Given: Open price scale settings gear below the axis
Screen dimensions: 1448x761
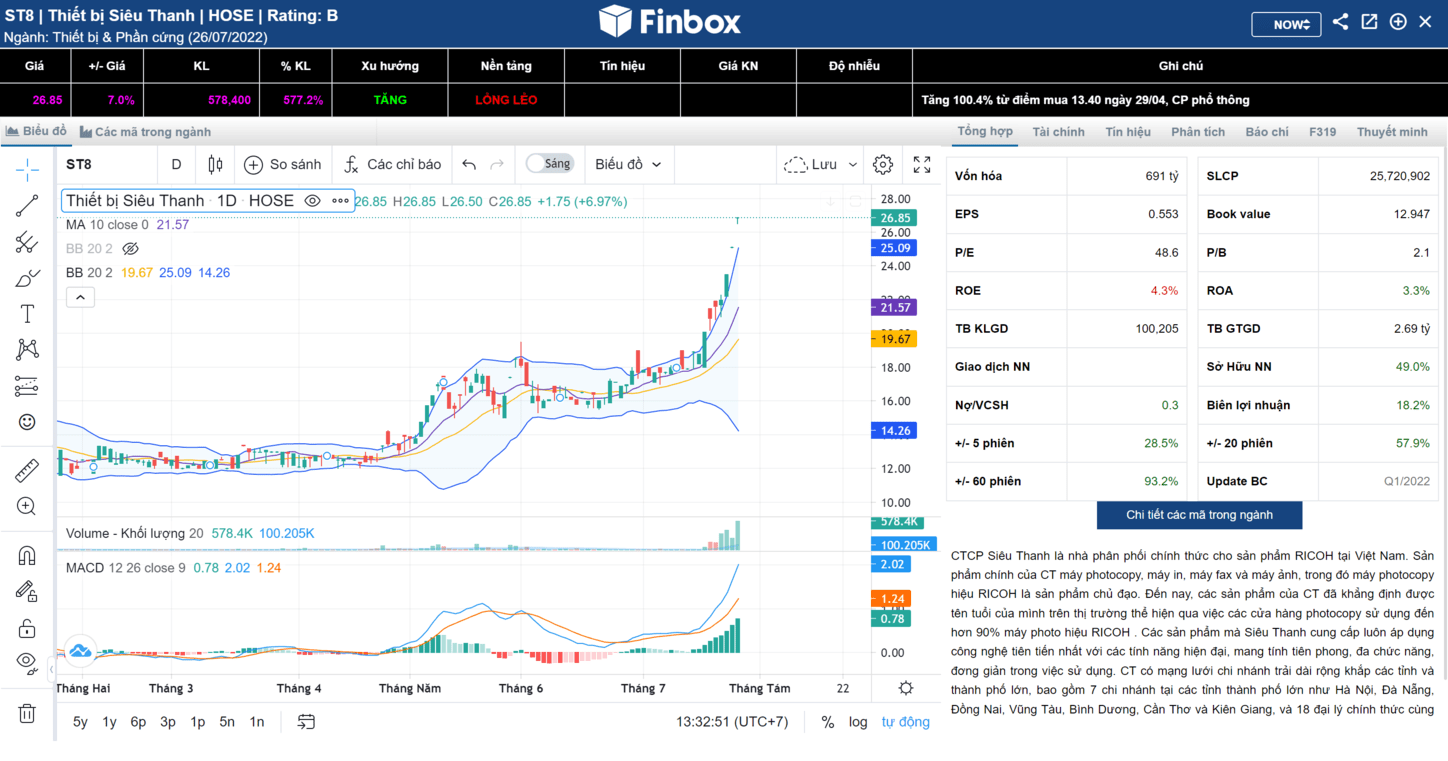Looking at the screenshot, I should point(906,688).
